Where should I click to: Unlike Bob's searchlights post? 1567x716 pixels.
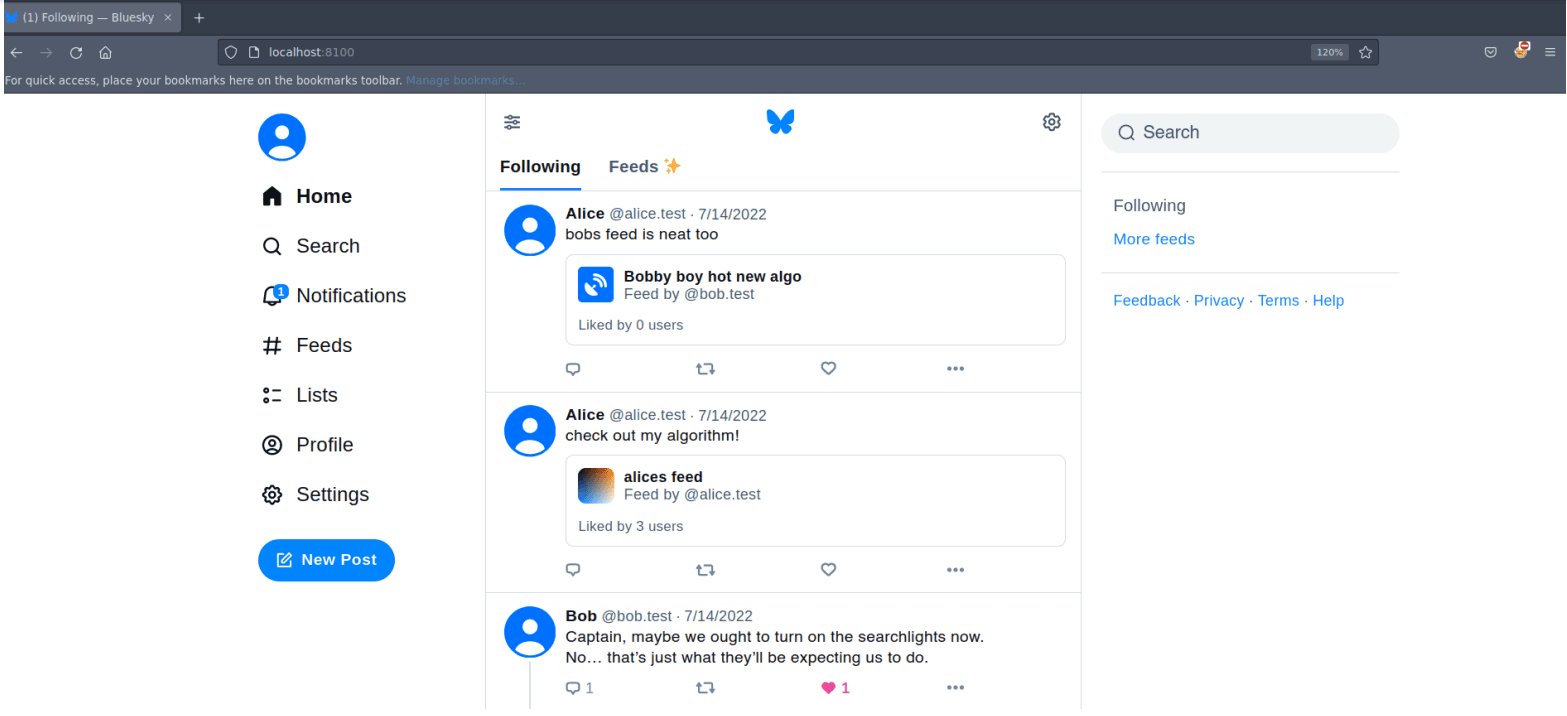[828, 688]
